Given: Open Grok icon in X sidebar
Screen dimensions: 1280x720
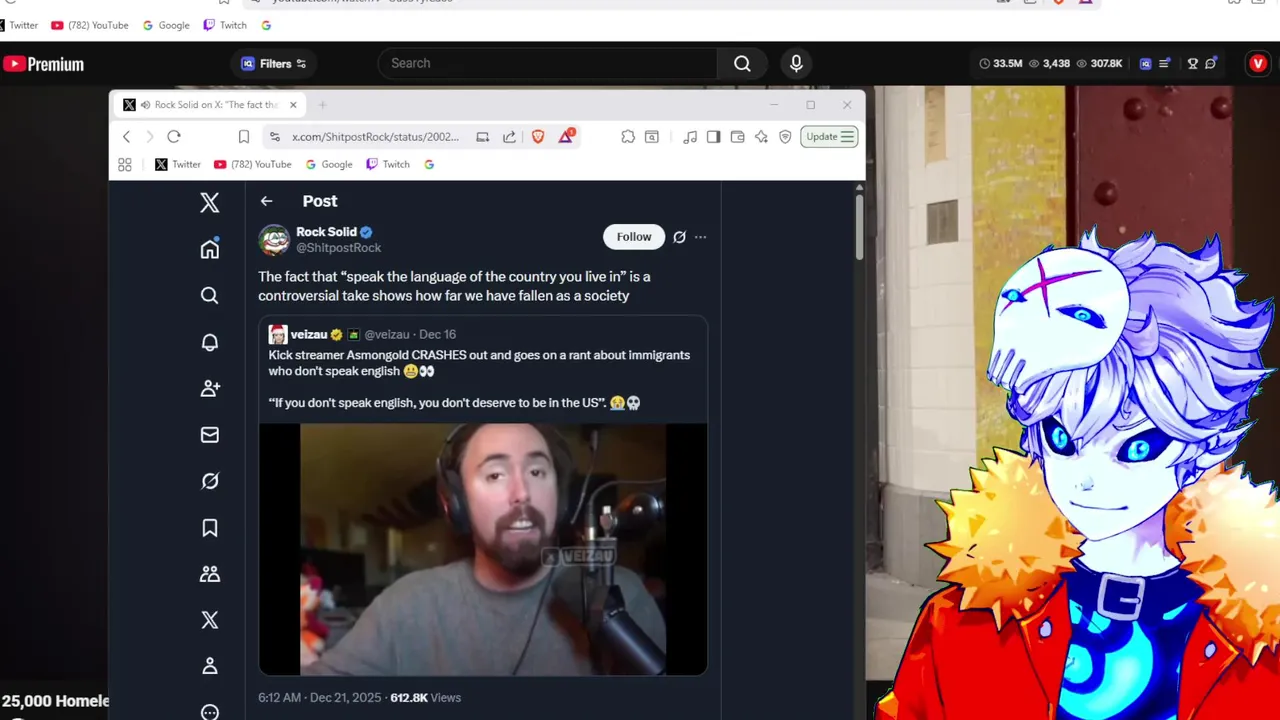Looking at the screenshot, I should (209, 481).
